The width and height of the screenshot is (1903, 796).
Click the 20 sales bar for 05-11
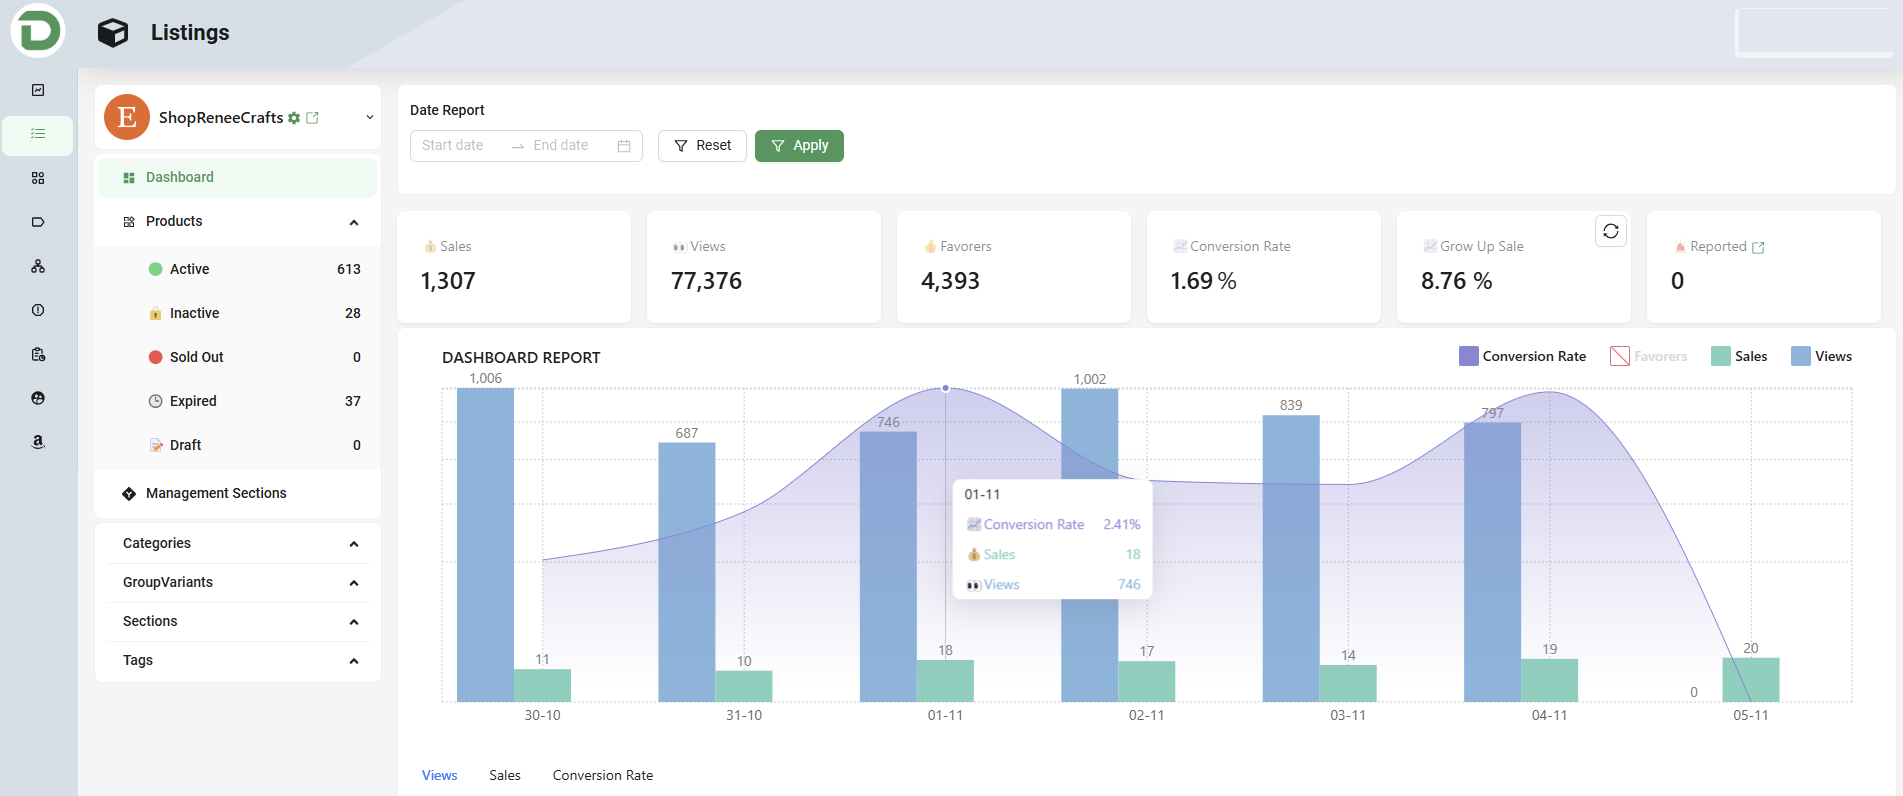click(1751, 680)
